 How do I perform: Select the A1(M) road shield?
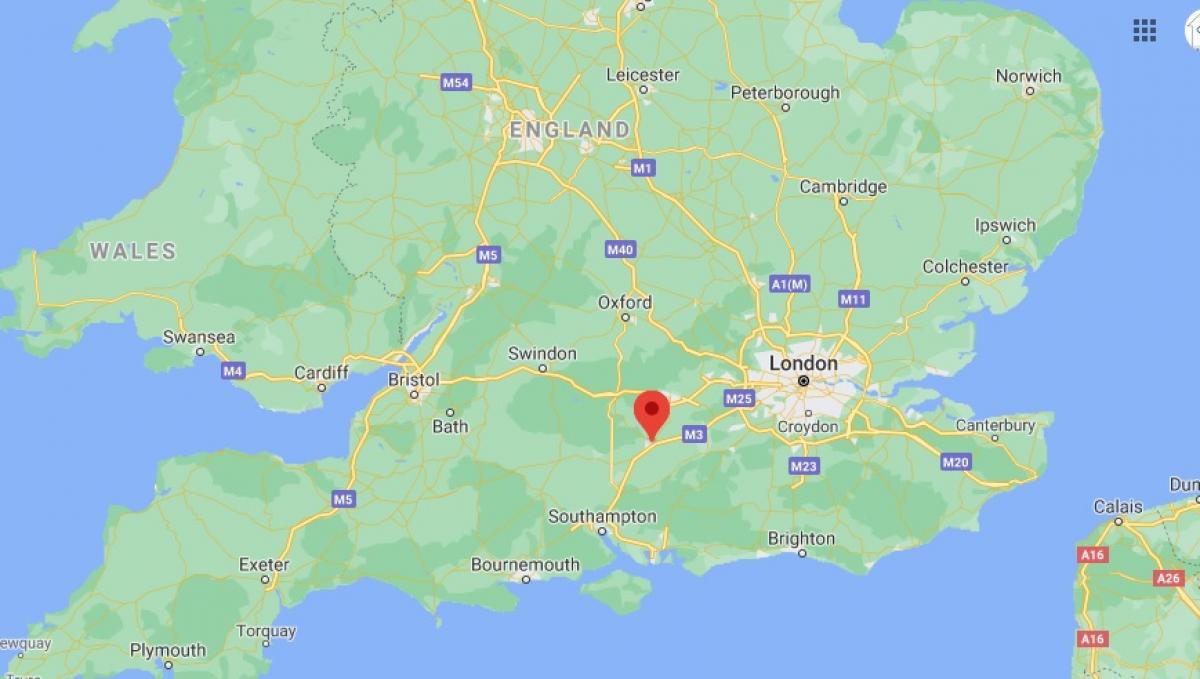[x=789, y=285]
